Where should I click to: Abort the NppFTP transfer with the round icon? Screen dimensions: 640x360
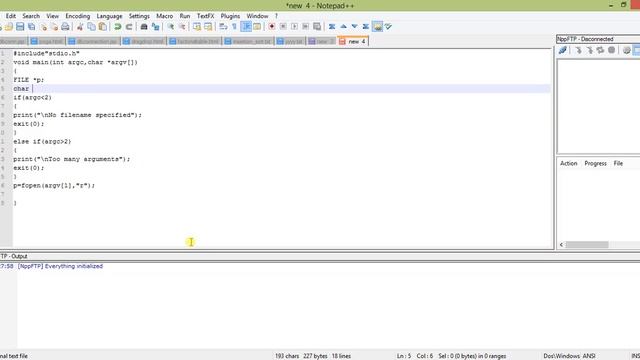click(x=611, y=50)
